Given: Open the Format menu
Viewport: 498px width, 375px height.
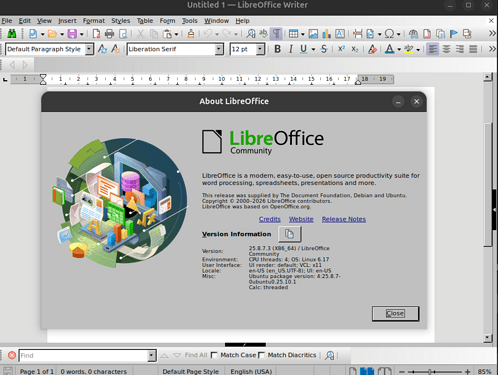Looking at the screenshot, I should coord(94,21).
